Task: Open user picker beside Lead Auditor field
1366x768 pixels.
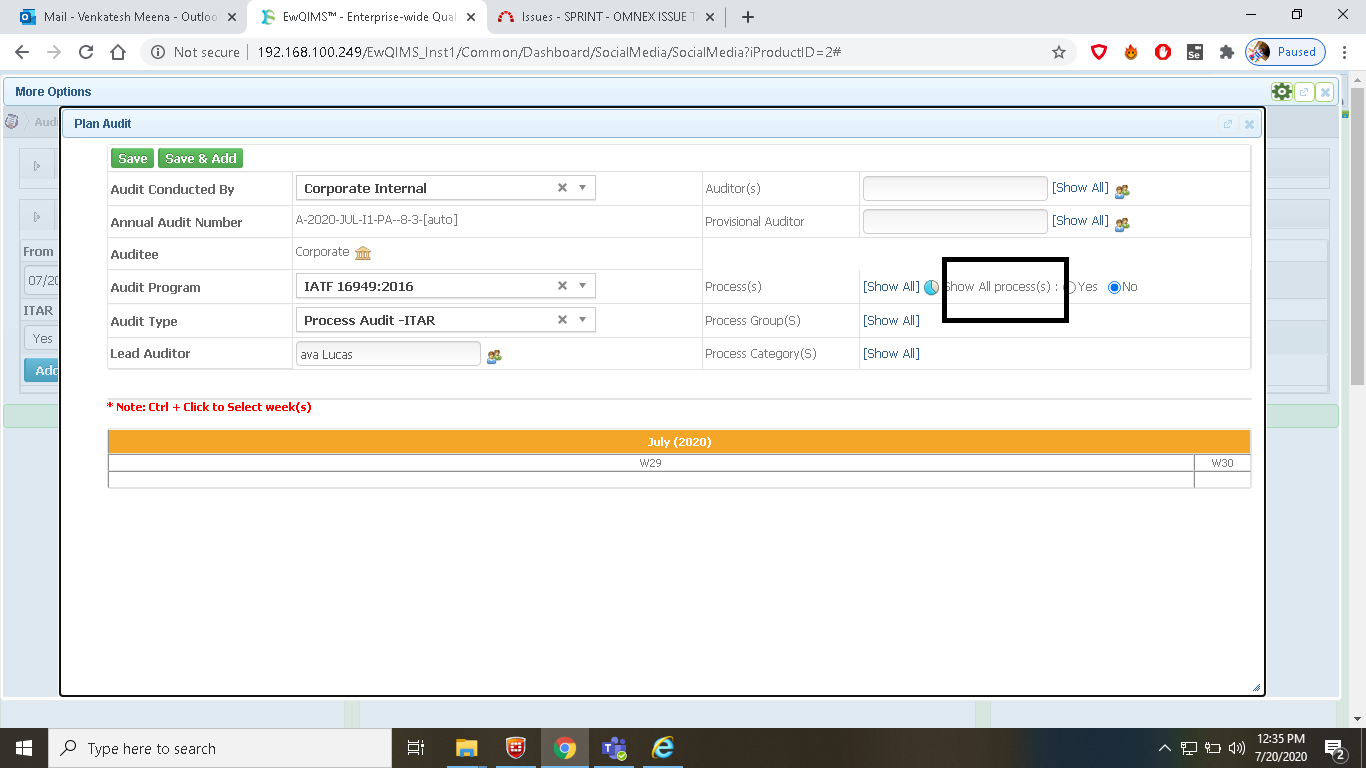Action: [x=494, y=355]
